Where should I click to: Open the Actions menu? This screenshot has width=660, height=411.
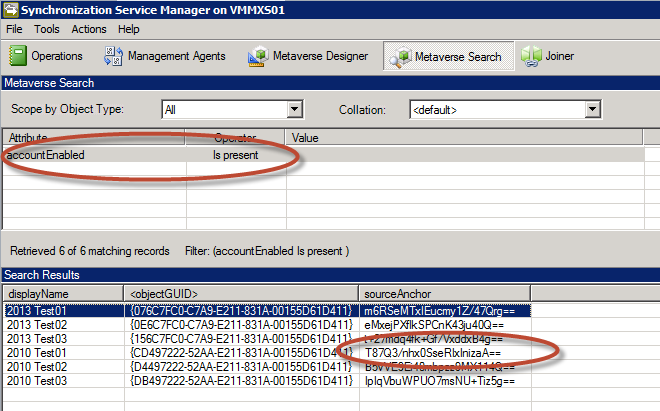click(x=89, y=30)
